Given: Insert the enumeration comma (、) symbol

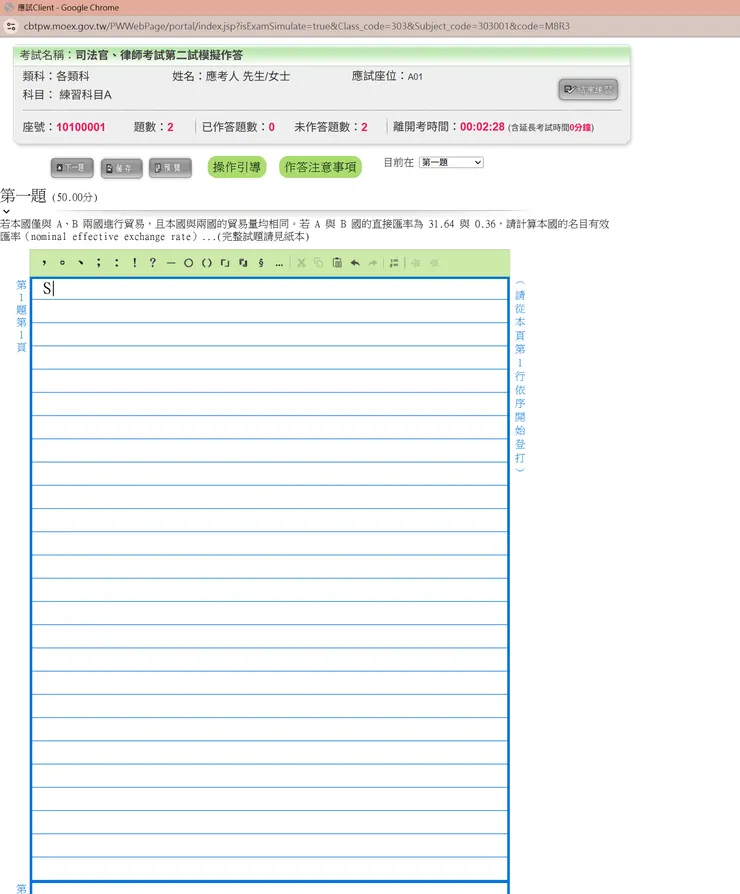Looking at the screenshot, I should tap(80, 263).
